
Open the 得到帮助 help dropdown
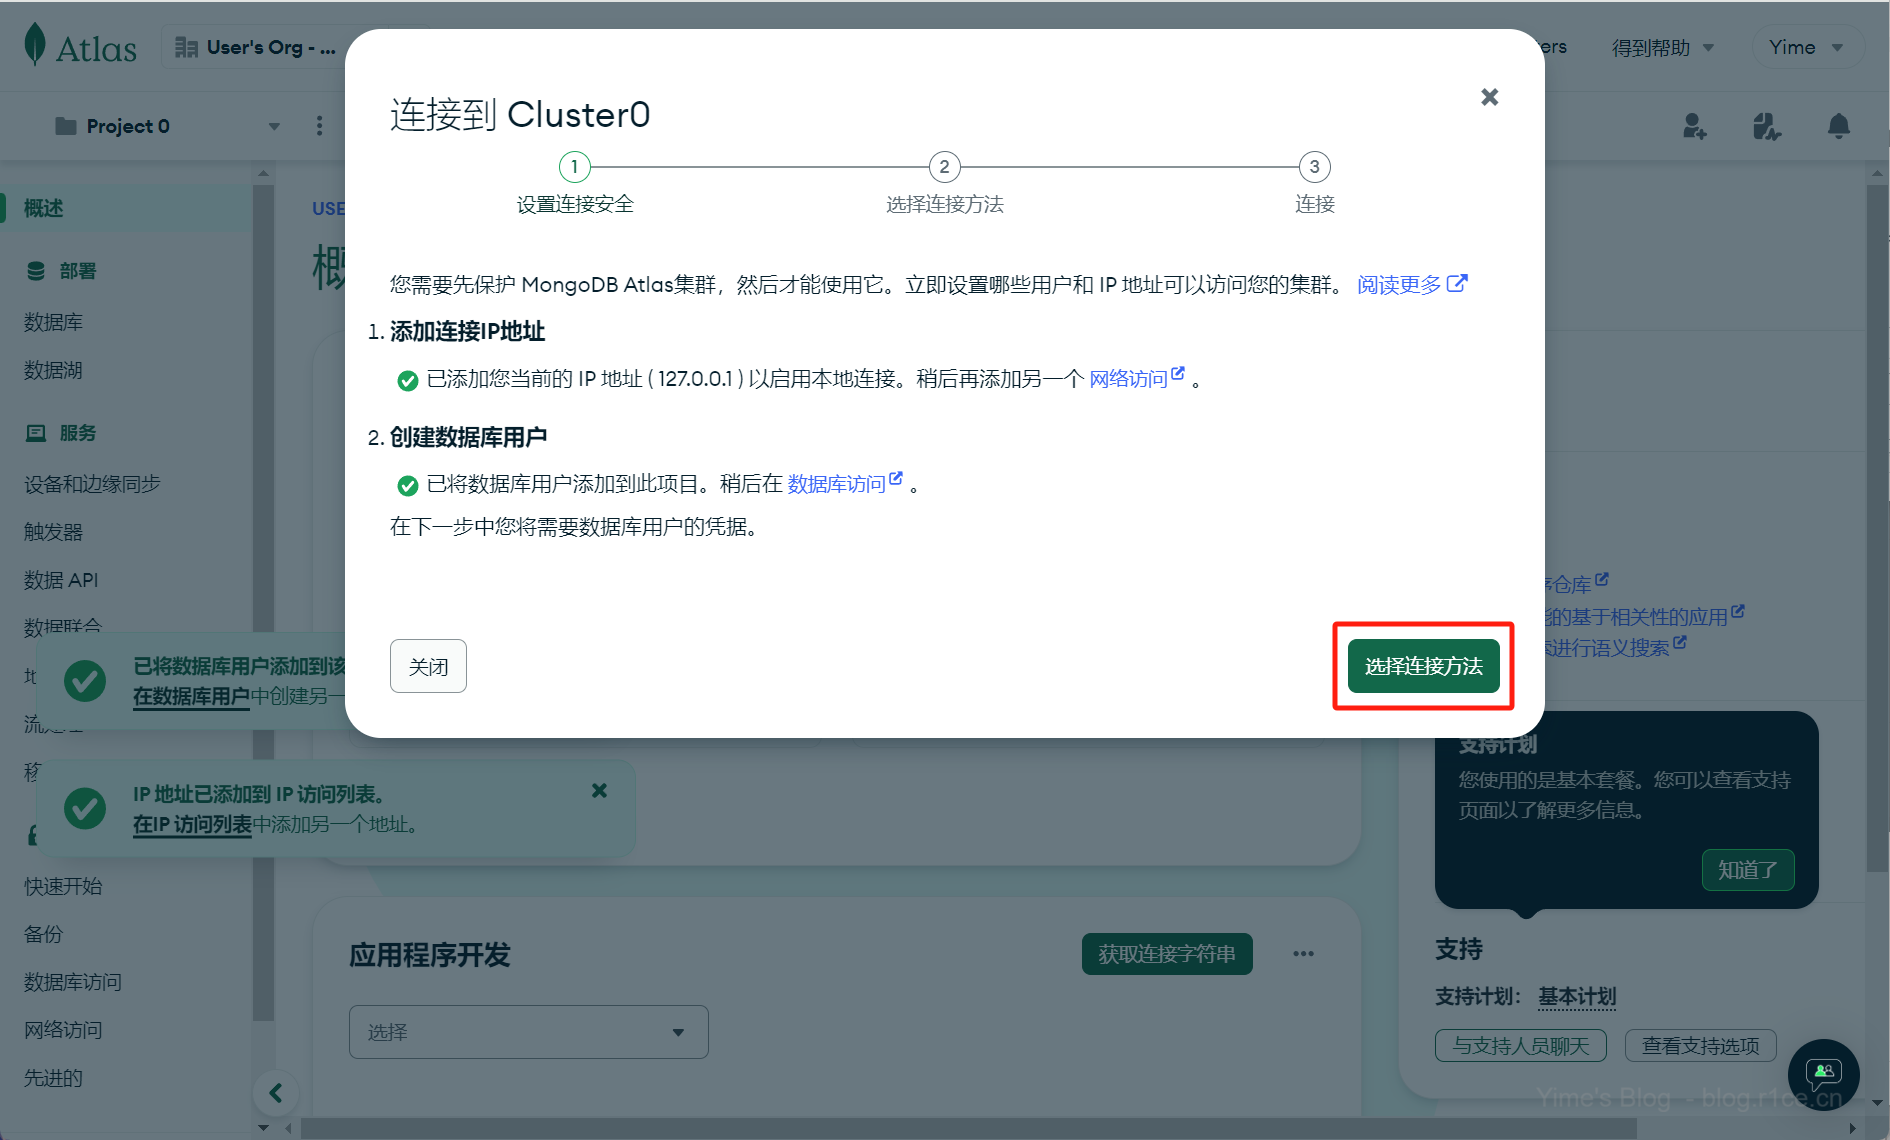point(1662,48)
